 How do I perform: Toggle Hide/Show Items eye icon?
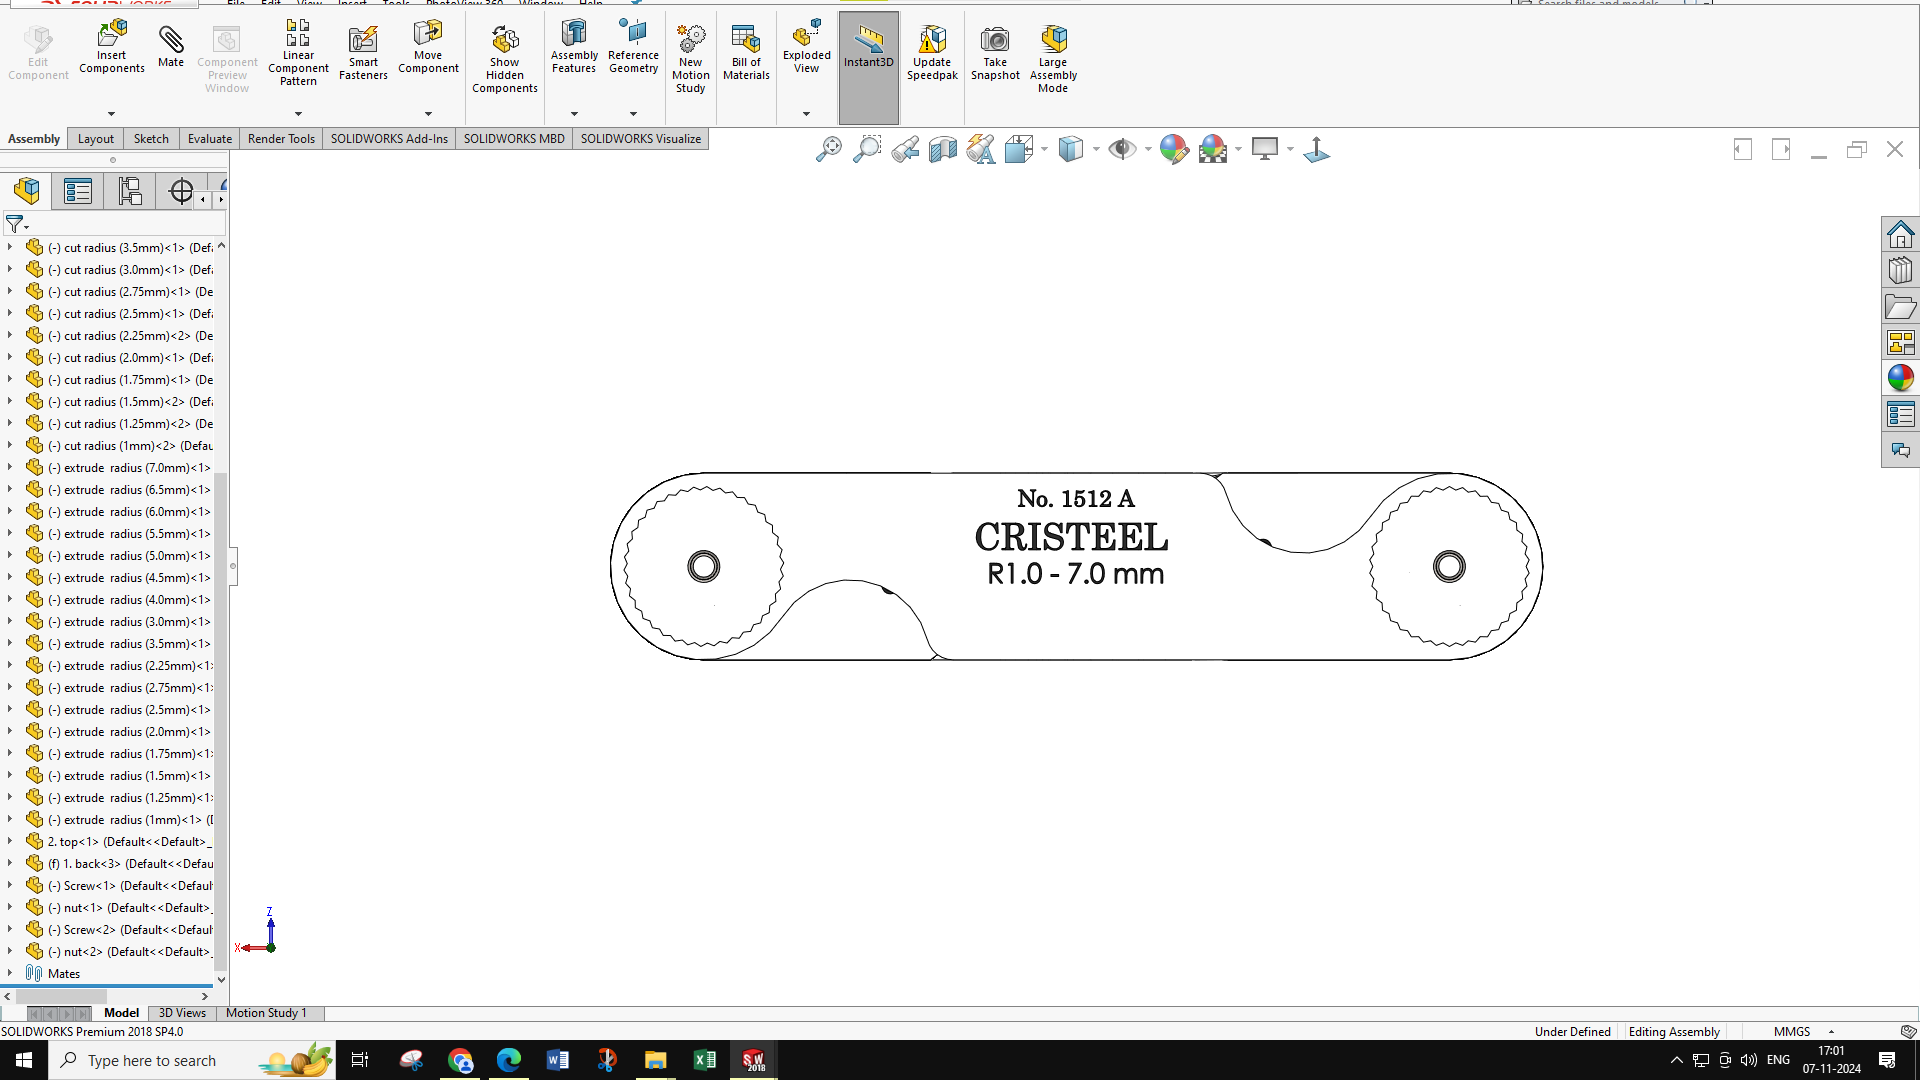[1122, 149]
